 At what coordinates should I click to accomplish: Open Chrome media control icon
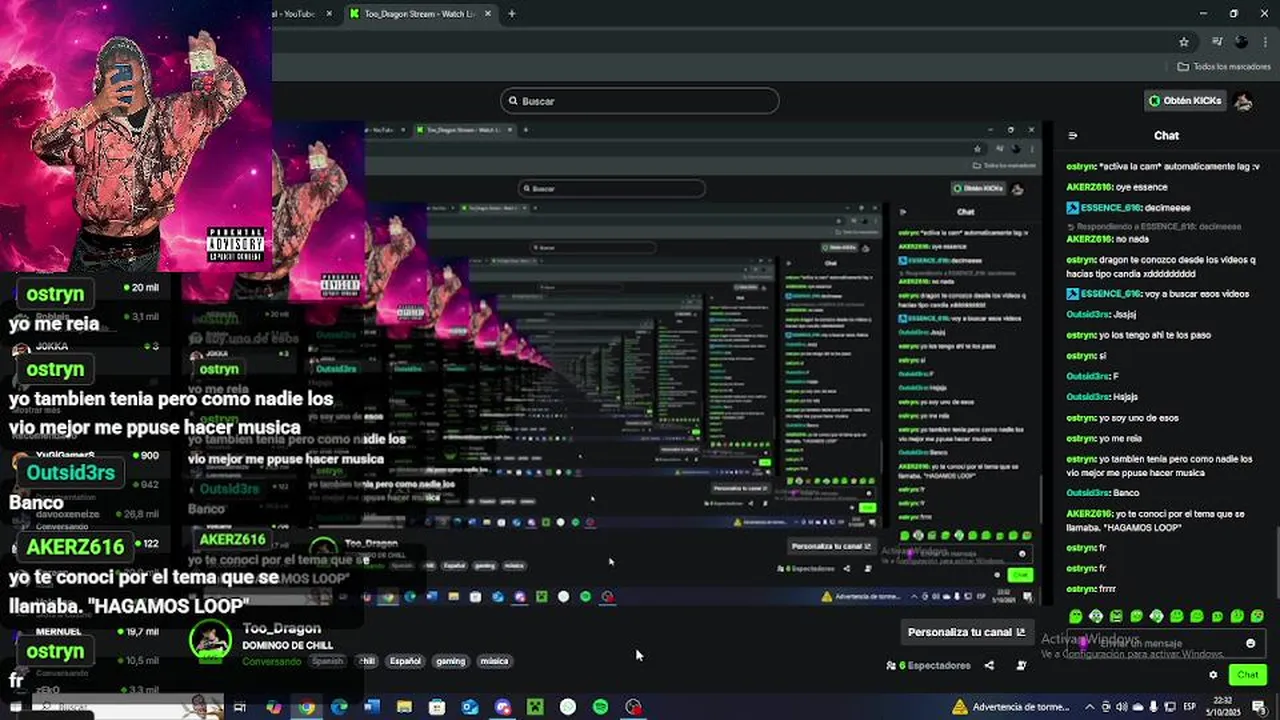click(1217, 42)
